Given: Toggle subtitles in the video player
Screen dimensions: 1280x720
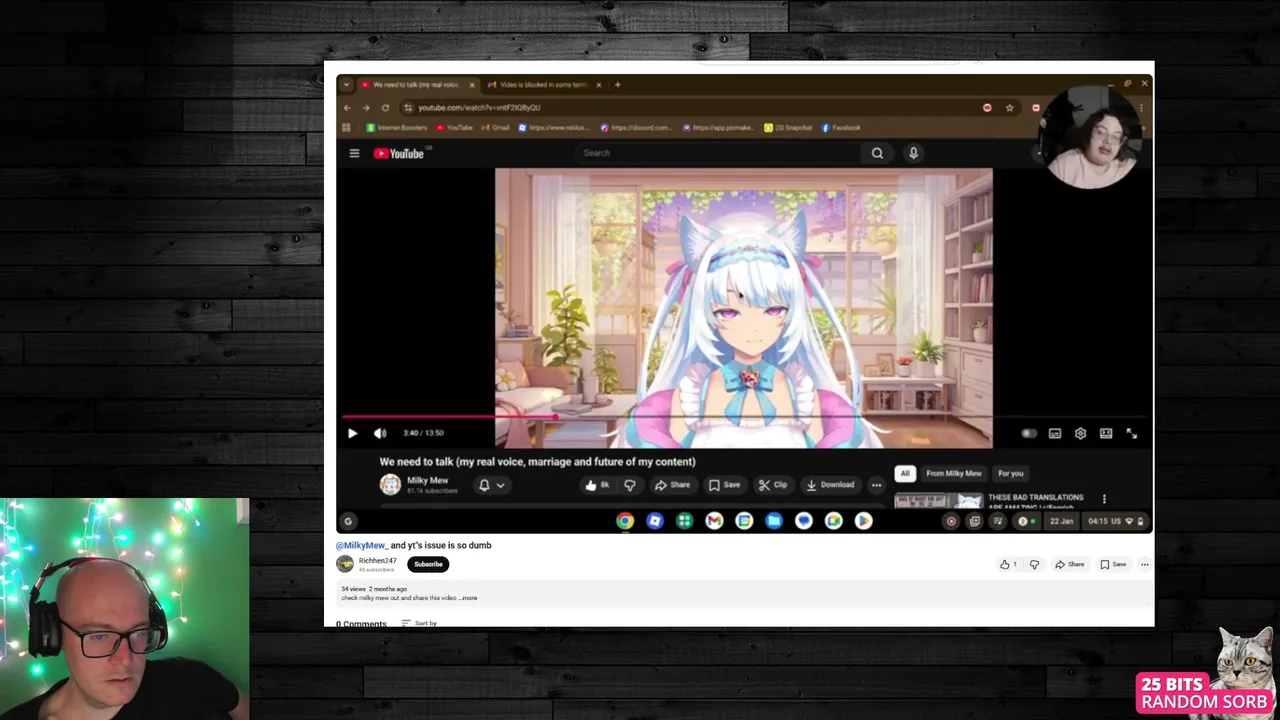Looking at the screenshot, I should pos(1055,433).
